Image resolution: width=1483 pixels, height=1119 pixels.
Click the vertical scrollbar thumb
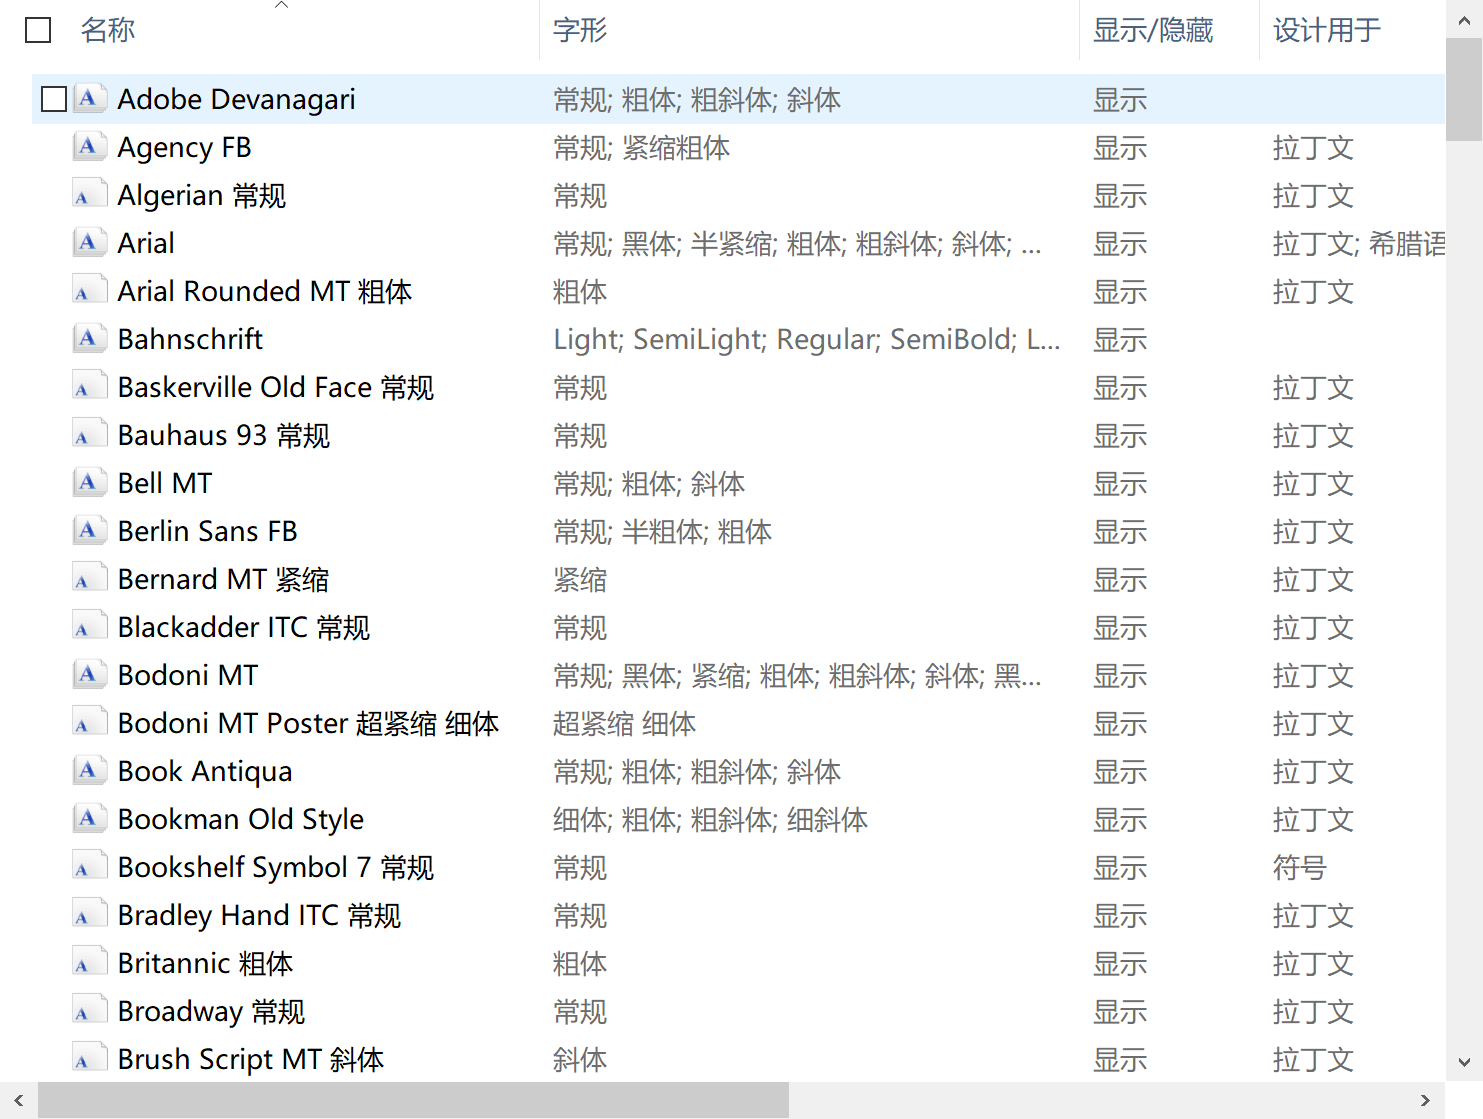tap(1464, 90)
